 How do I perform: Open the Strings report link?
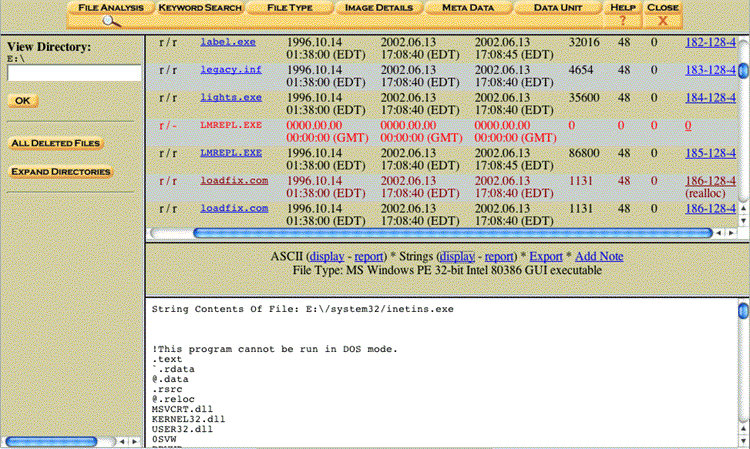coord(502,255)
